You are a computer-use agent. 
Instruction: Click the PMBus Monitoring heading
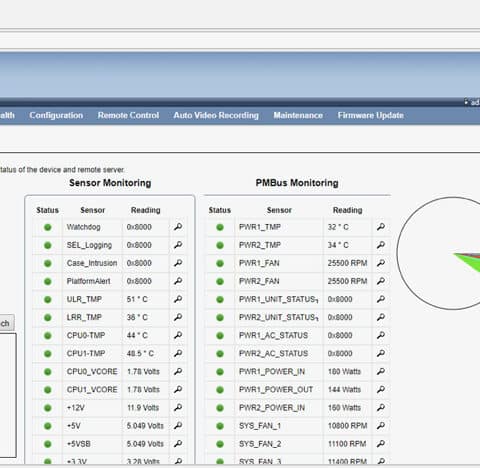click(297, 183)
